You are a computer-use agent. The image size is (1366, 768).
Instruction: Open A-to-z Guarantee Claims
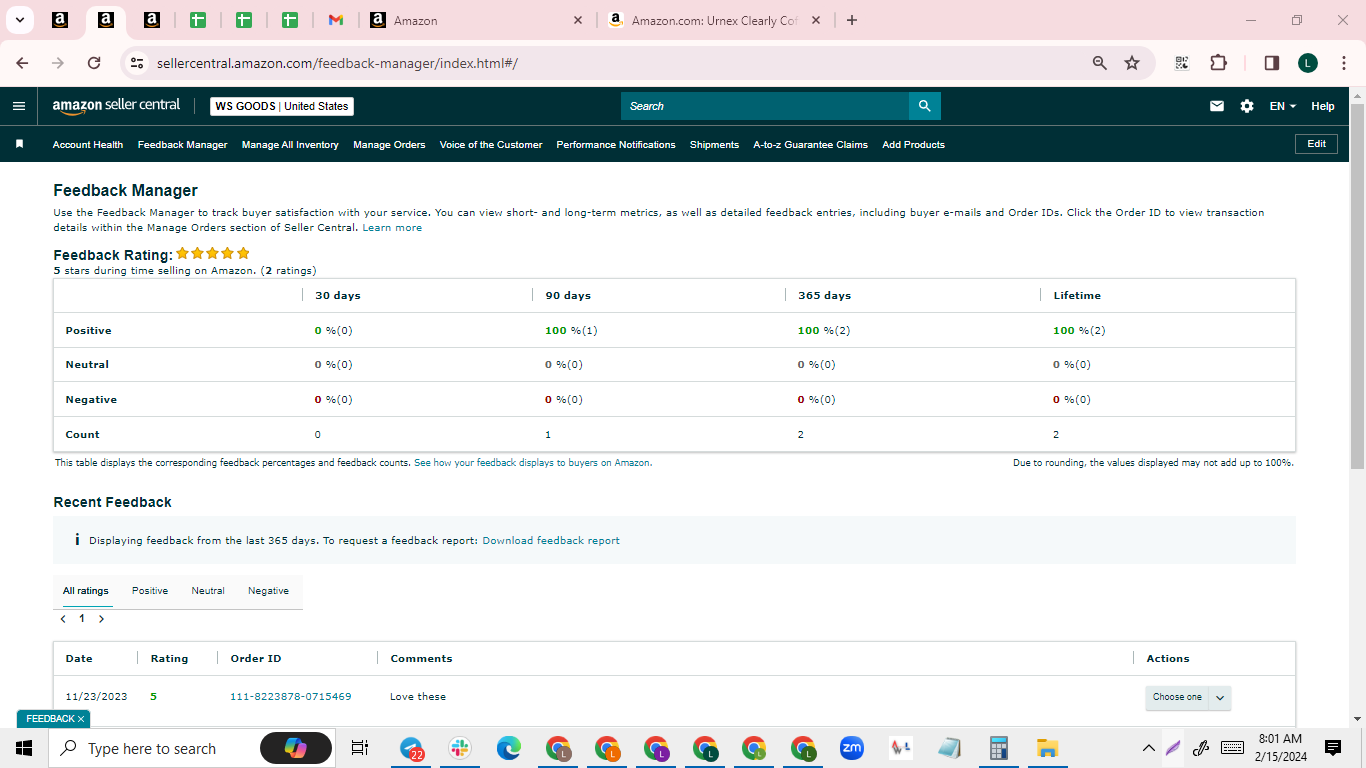(810, 144)
